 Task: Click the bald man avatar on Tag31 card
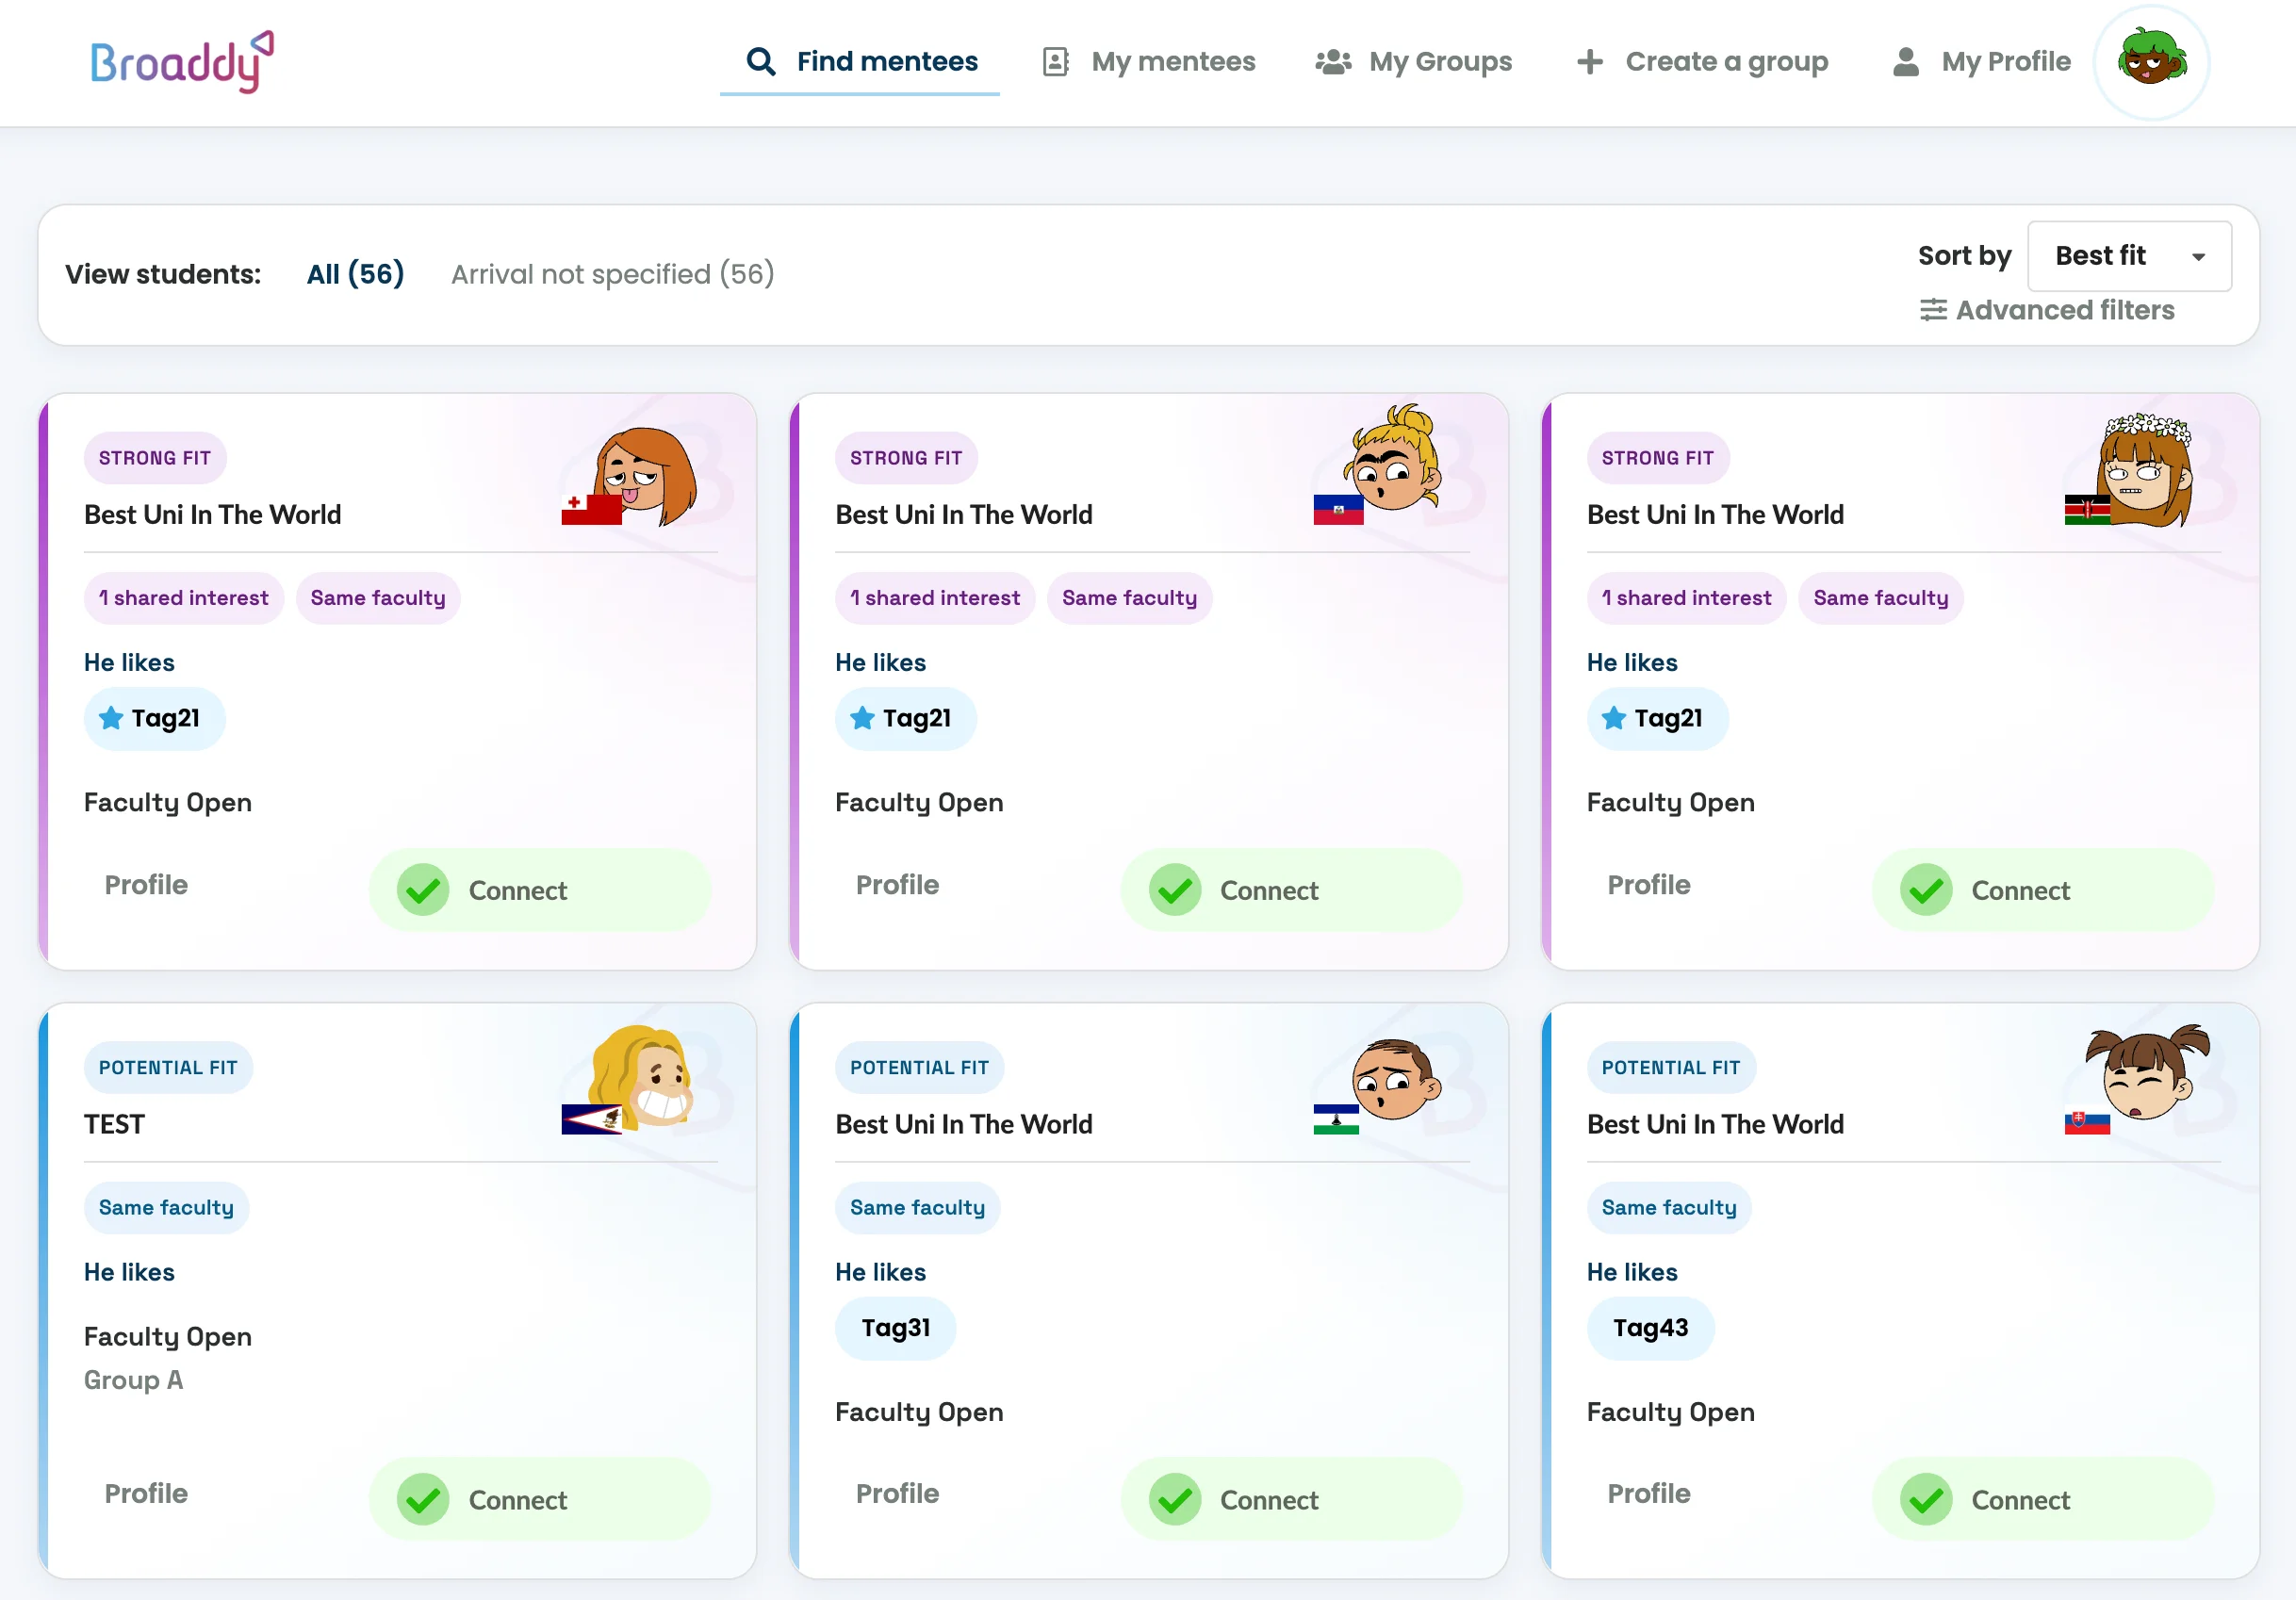(1396, 1080)
